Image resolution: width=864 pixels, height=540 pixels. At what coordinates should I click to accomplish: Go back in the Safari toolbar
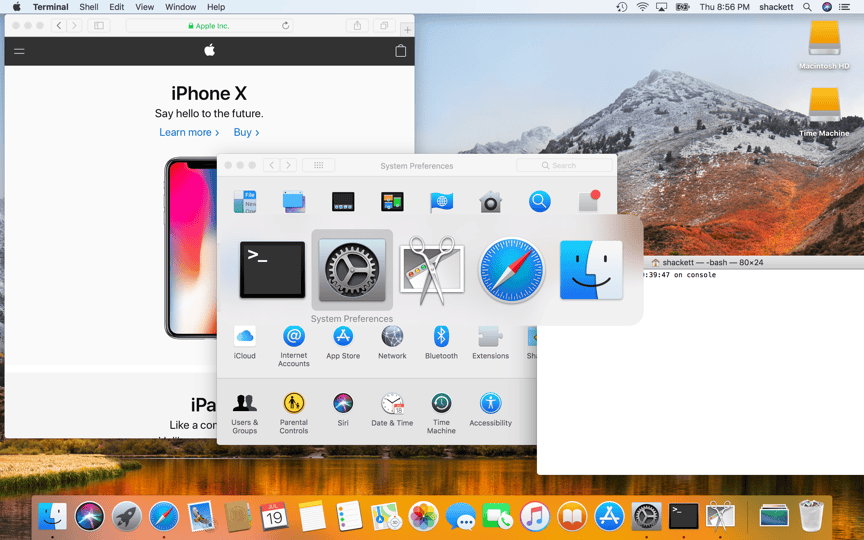[59, 25]
